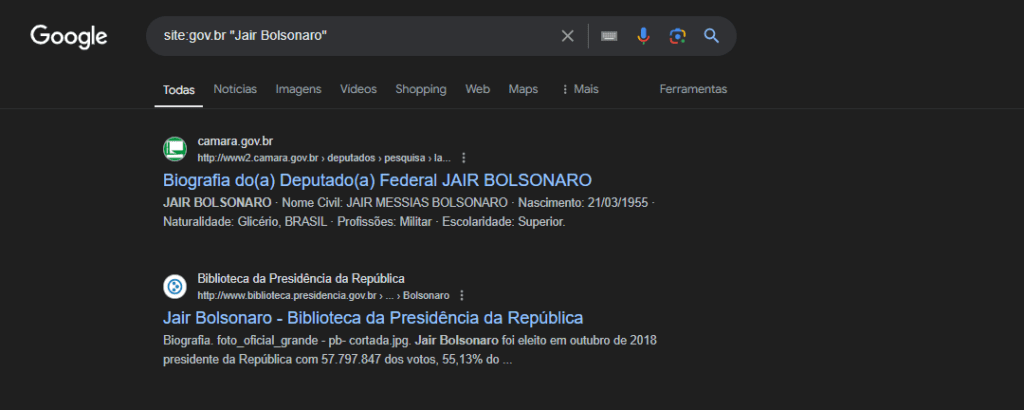
Task: Clear the search box text
Action: click(567, 36)
